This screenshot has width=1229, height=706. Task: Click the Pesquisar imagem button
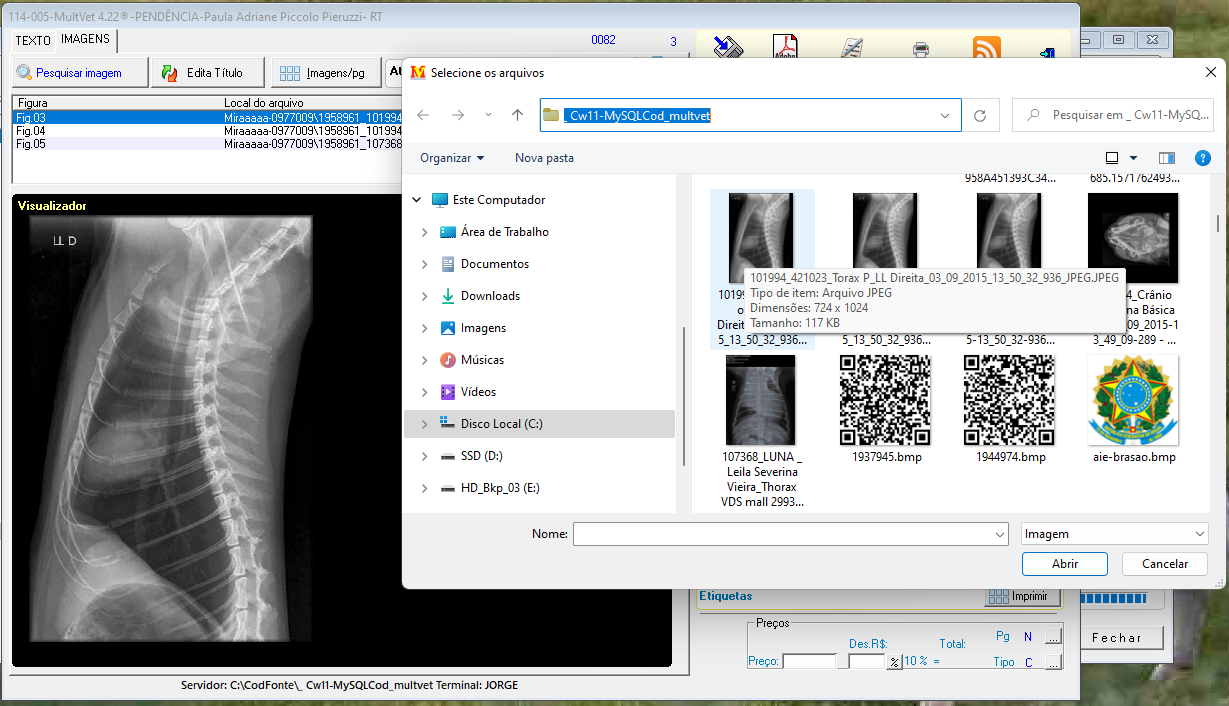(x=79, y=73)
